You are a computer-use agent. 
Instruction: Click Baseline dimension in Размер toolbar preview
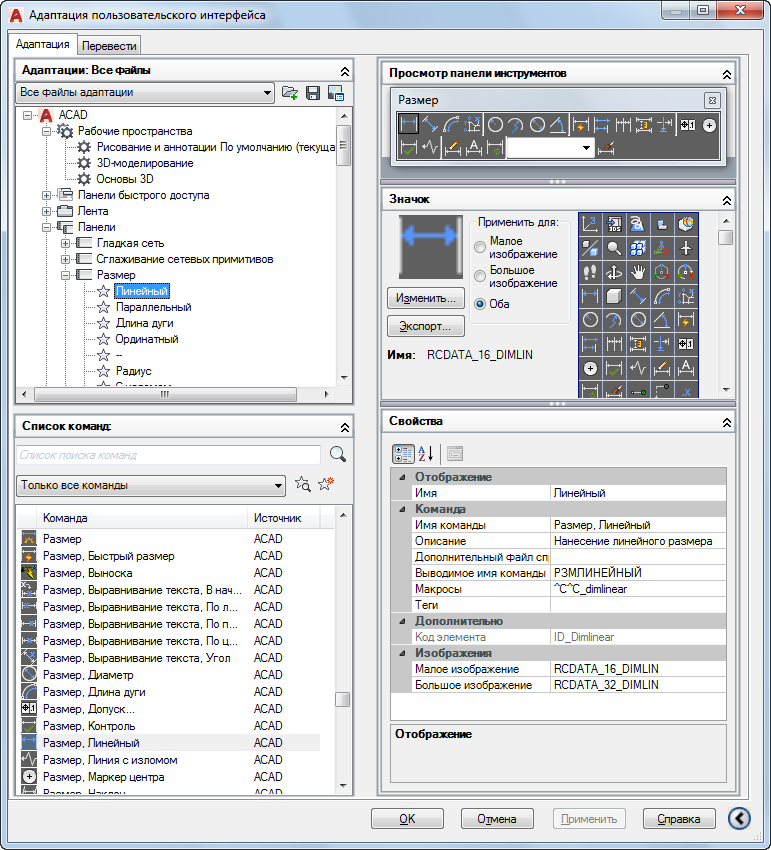601,125
